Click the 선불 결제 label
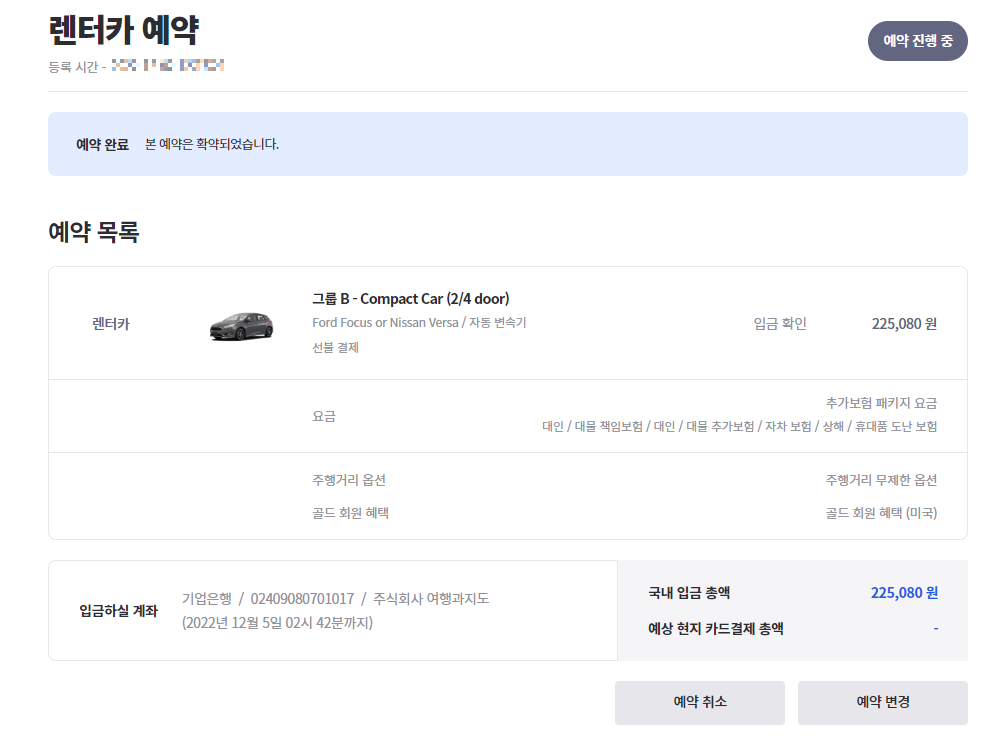This screenshot has width=1008, height=751. point(335,348)
